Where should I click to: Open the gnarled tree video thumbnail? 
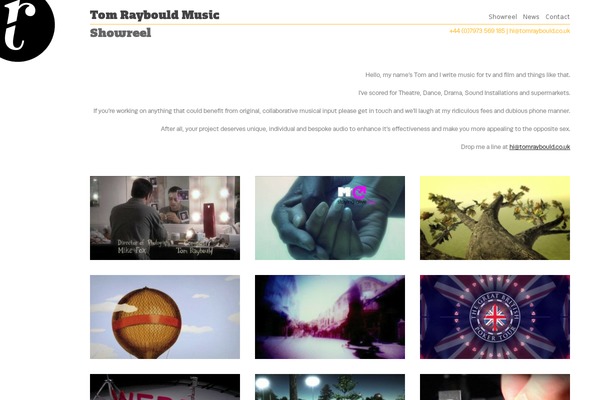click(x=495, y=218)
